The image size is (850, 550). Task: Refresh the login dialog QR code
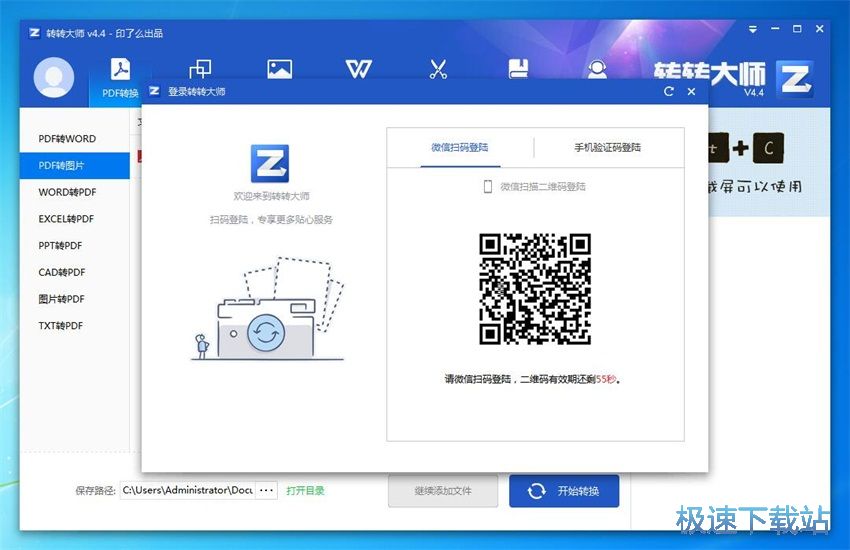(x=669, y=92)
